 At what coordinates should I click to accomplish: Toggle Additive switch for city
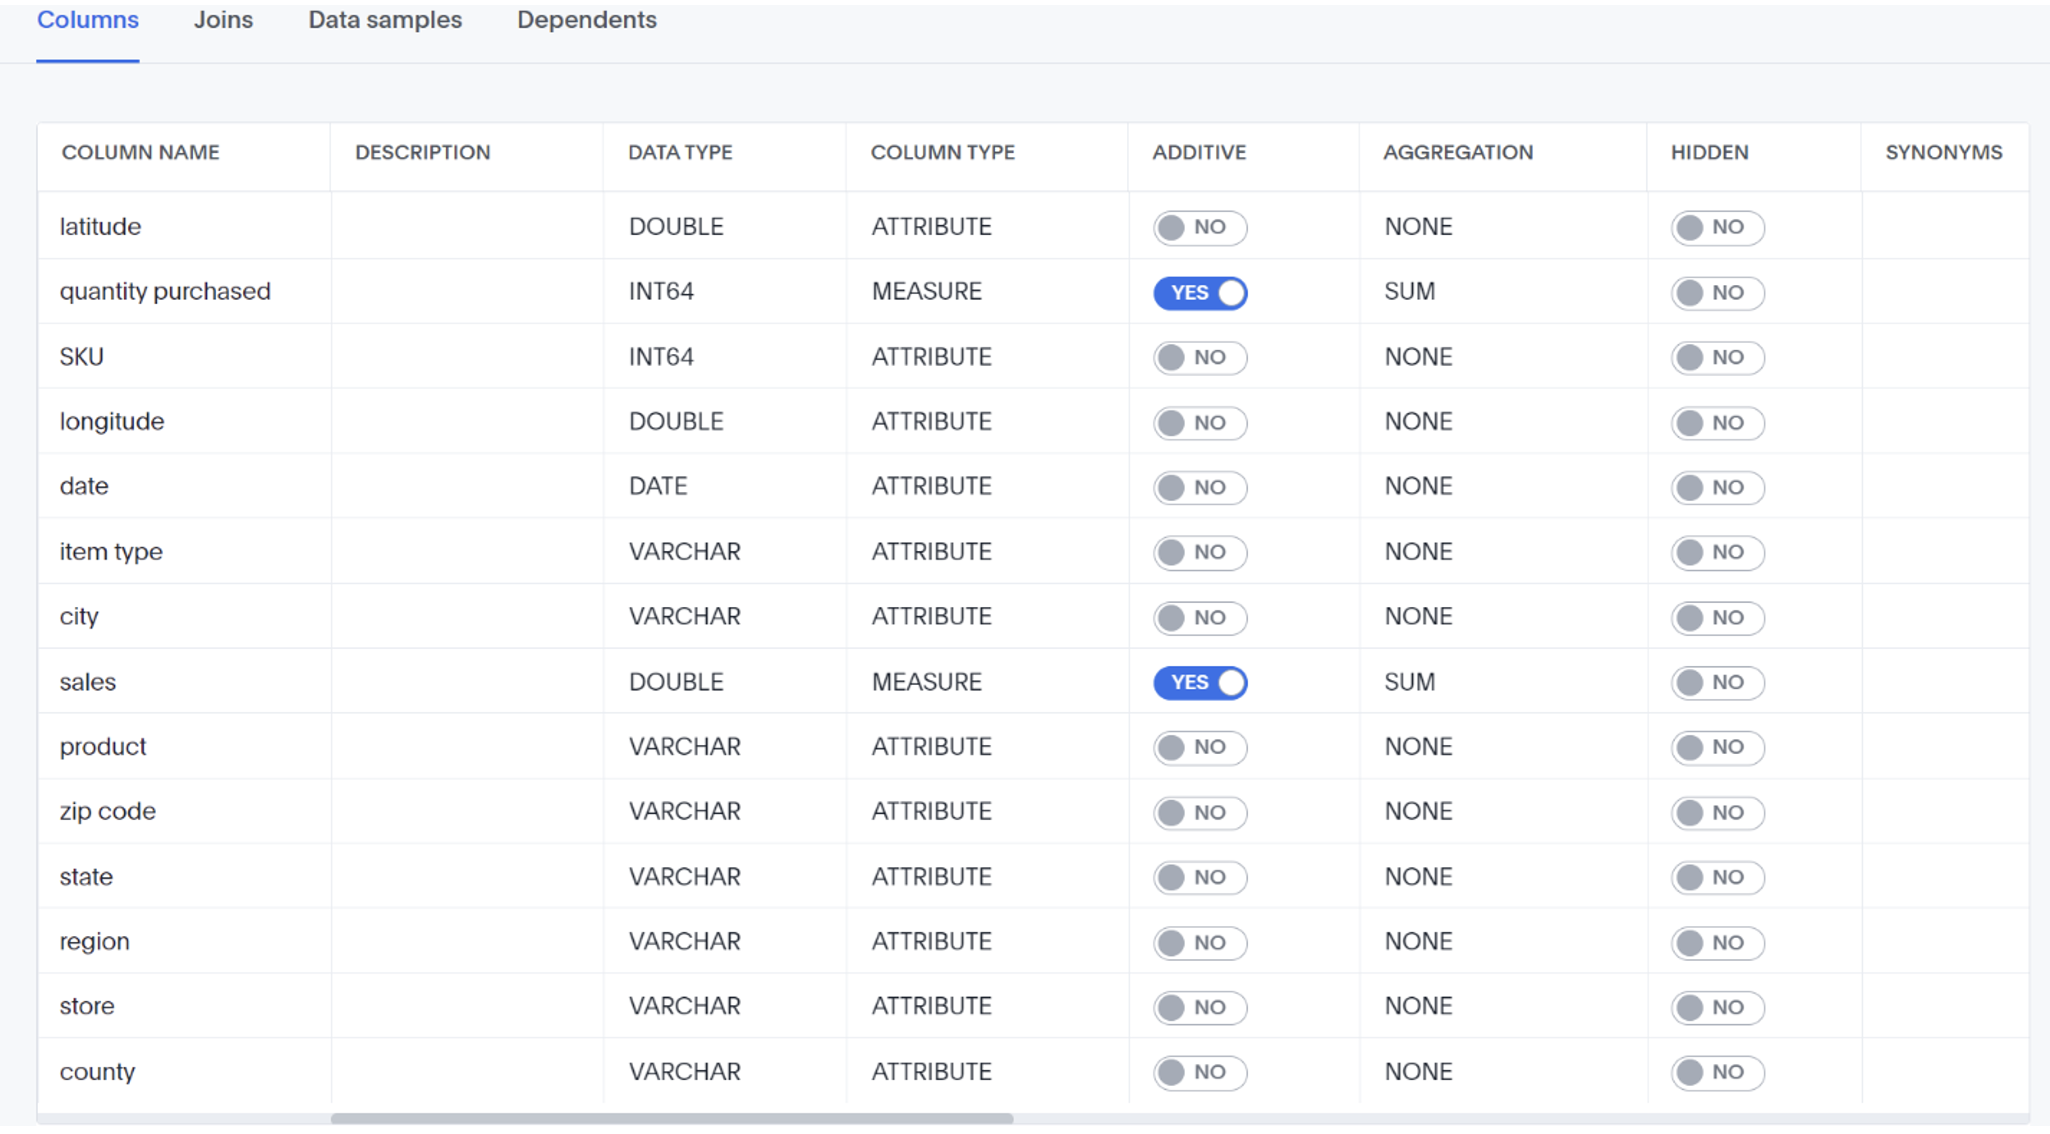(1200, 617)
